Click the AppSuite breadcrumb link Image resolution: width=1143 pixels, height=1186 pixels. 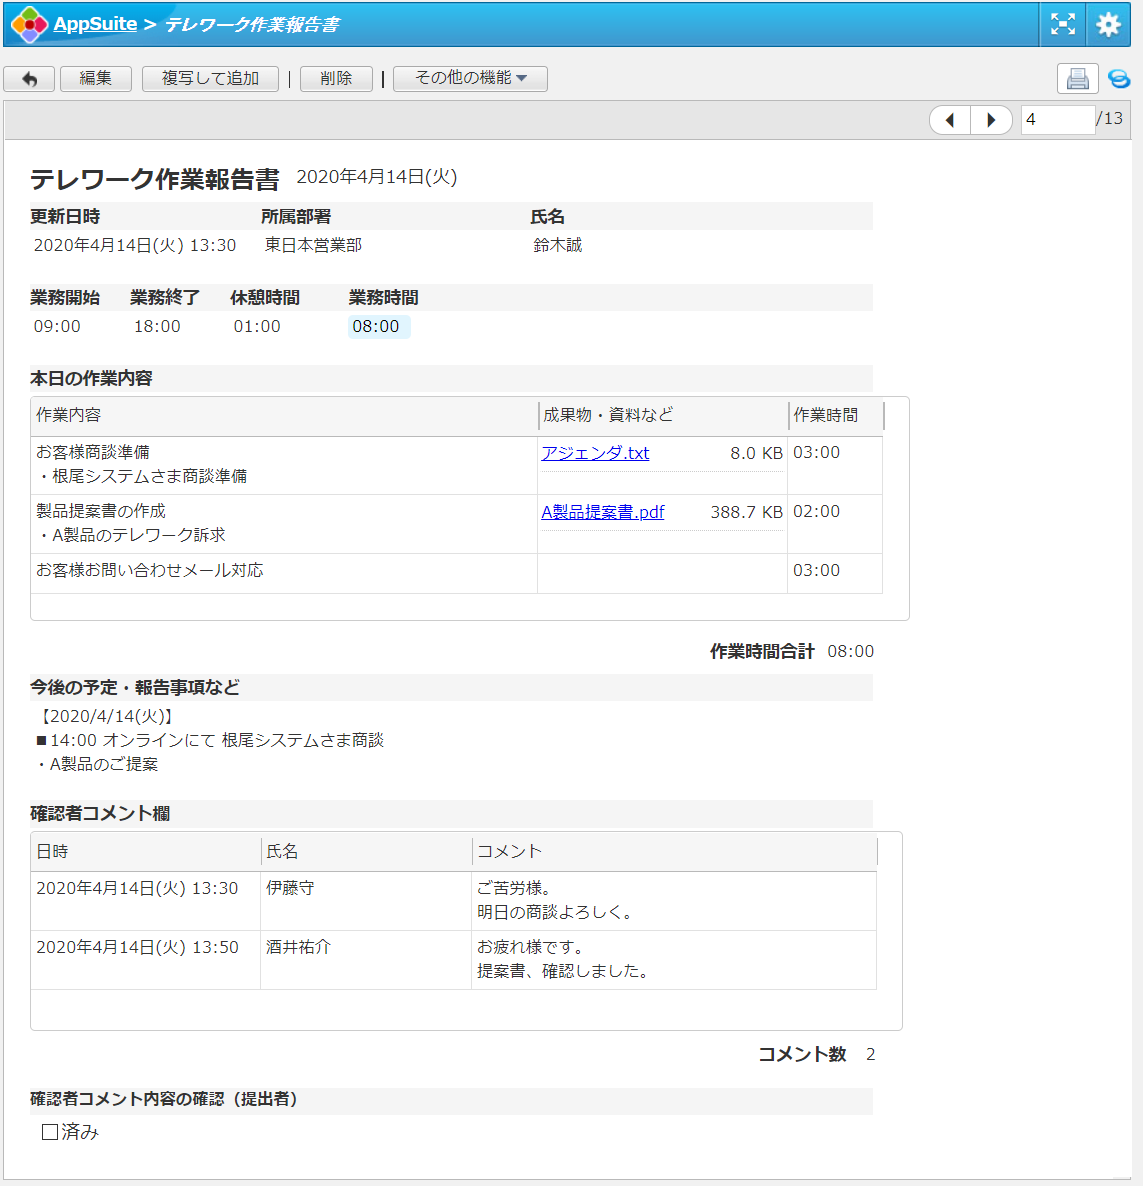click(95, 24)
